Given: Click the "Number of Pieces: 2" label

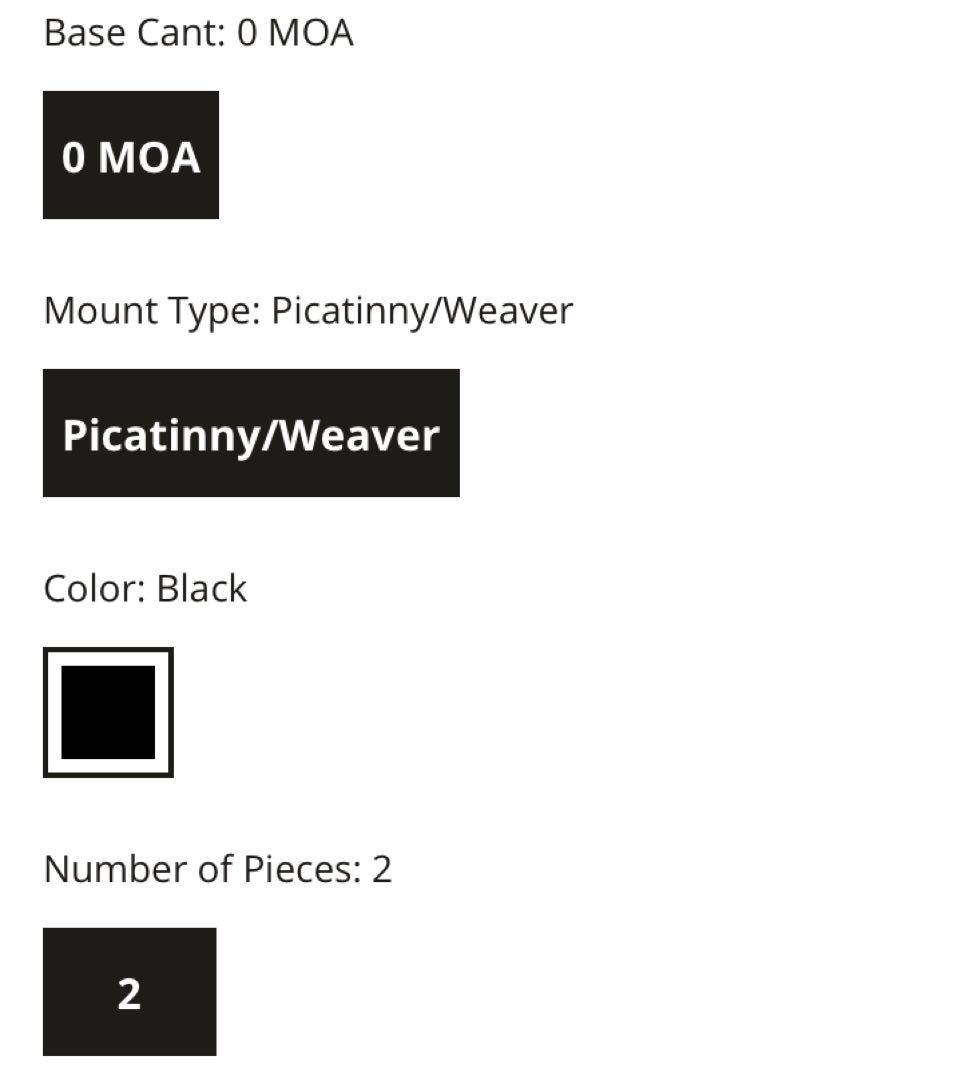Looking at the screenshot, I should tap(217, 869).
